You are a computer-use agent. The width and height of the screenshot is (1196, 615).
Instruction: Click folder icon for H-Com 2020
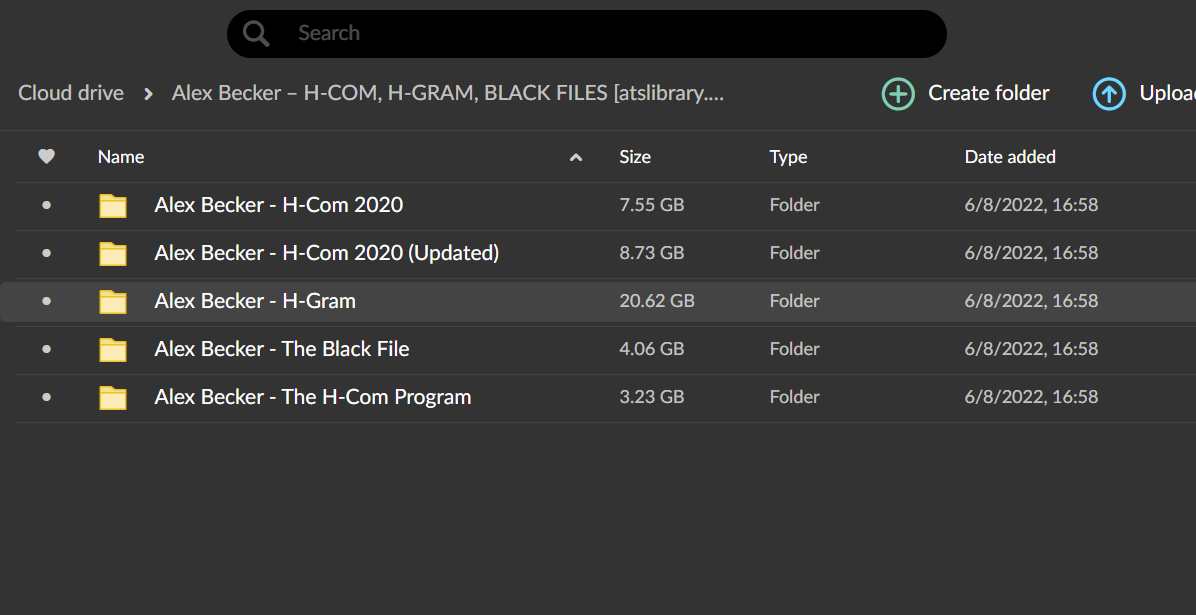pyautogui.click(x=113, y=205)
